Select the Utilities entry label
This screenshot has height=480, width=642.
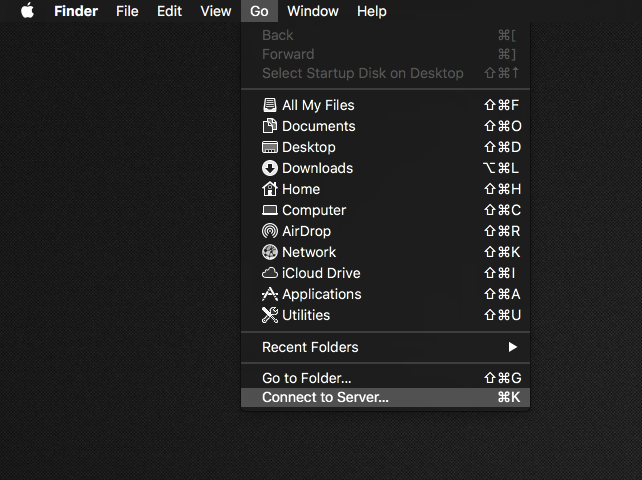coord(306,315)
